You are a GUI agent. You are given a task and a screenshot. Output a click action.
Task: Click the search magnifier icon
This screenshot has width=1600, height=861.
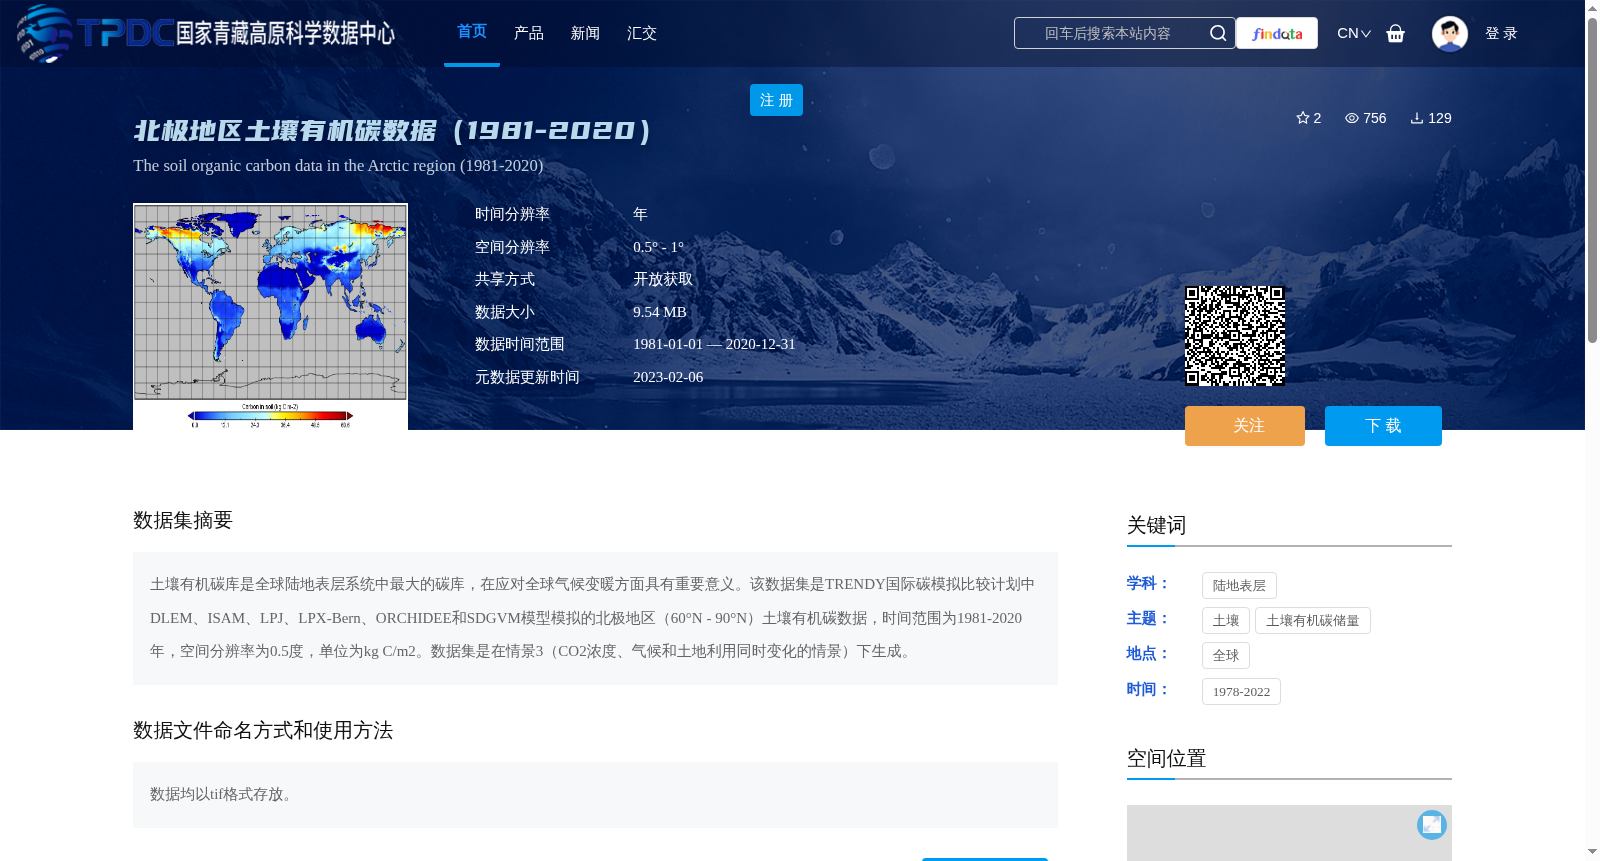[x=1218, y=33]
